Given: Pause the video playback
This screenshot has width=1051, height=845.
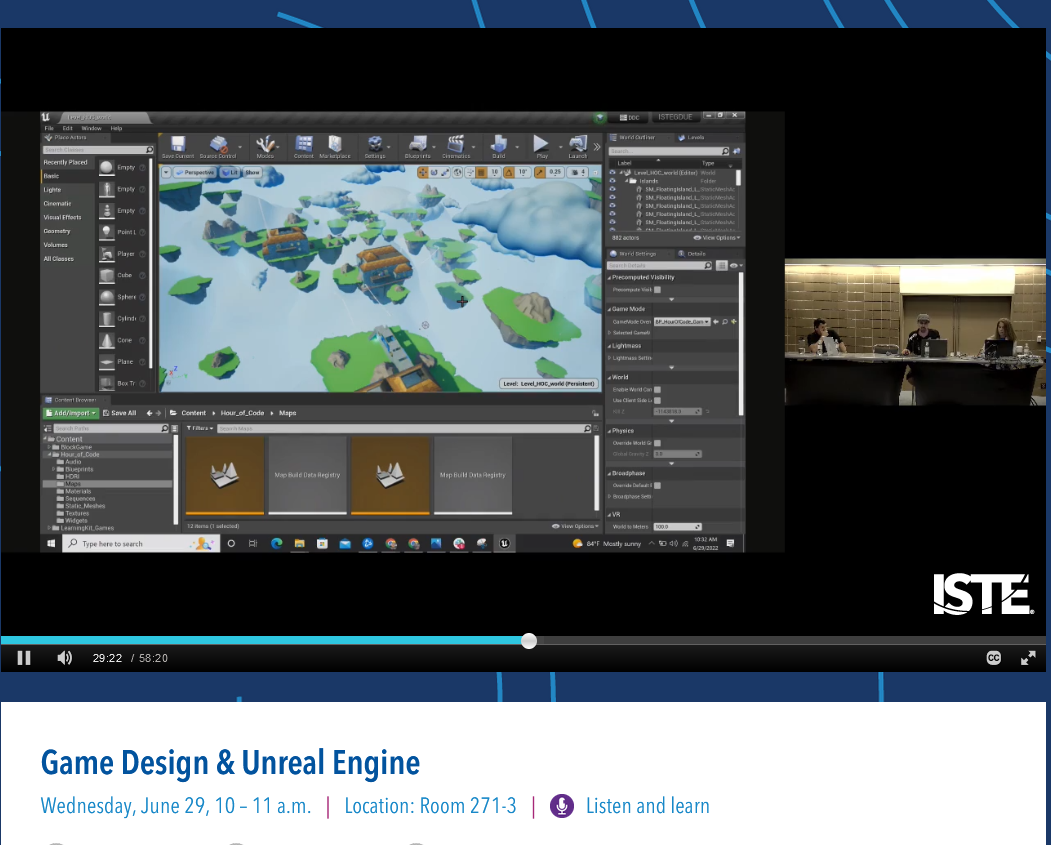Looking at the screenshot, I should [x=24, y=658].
